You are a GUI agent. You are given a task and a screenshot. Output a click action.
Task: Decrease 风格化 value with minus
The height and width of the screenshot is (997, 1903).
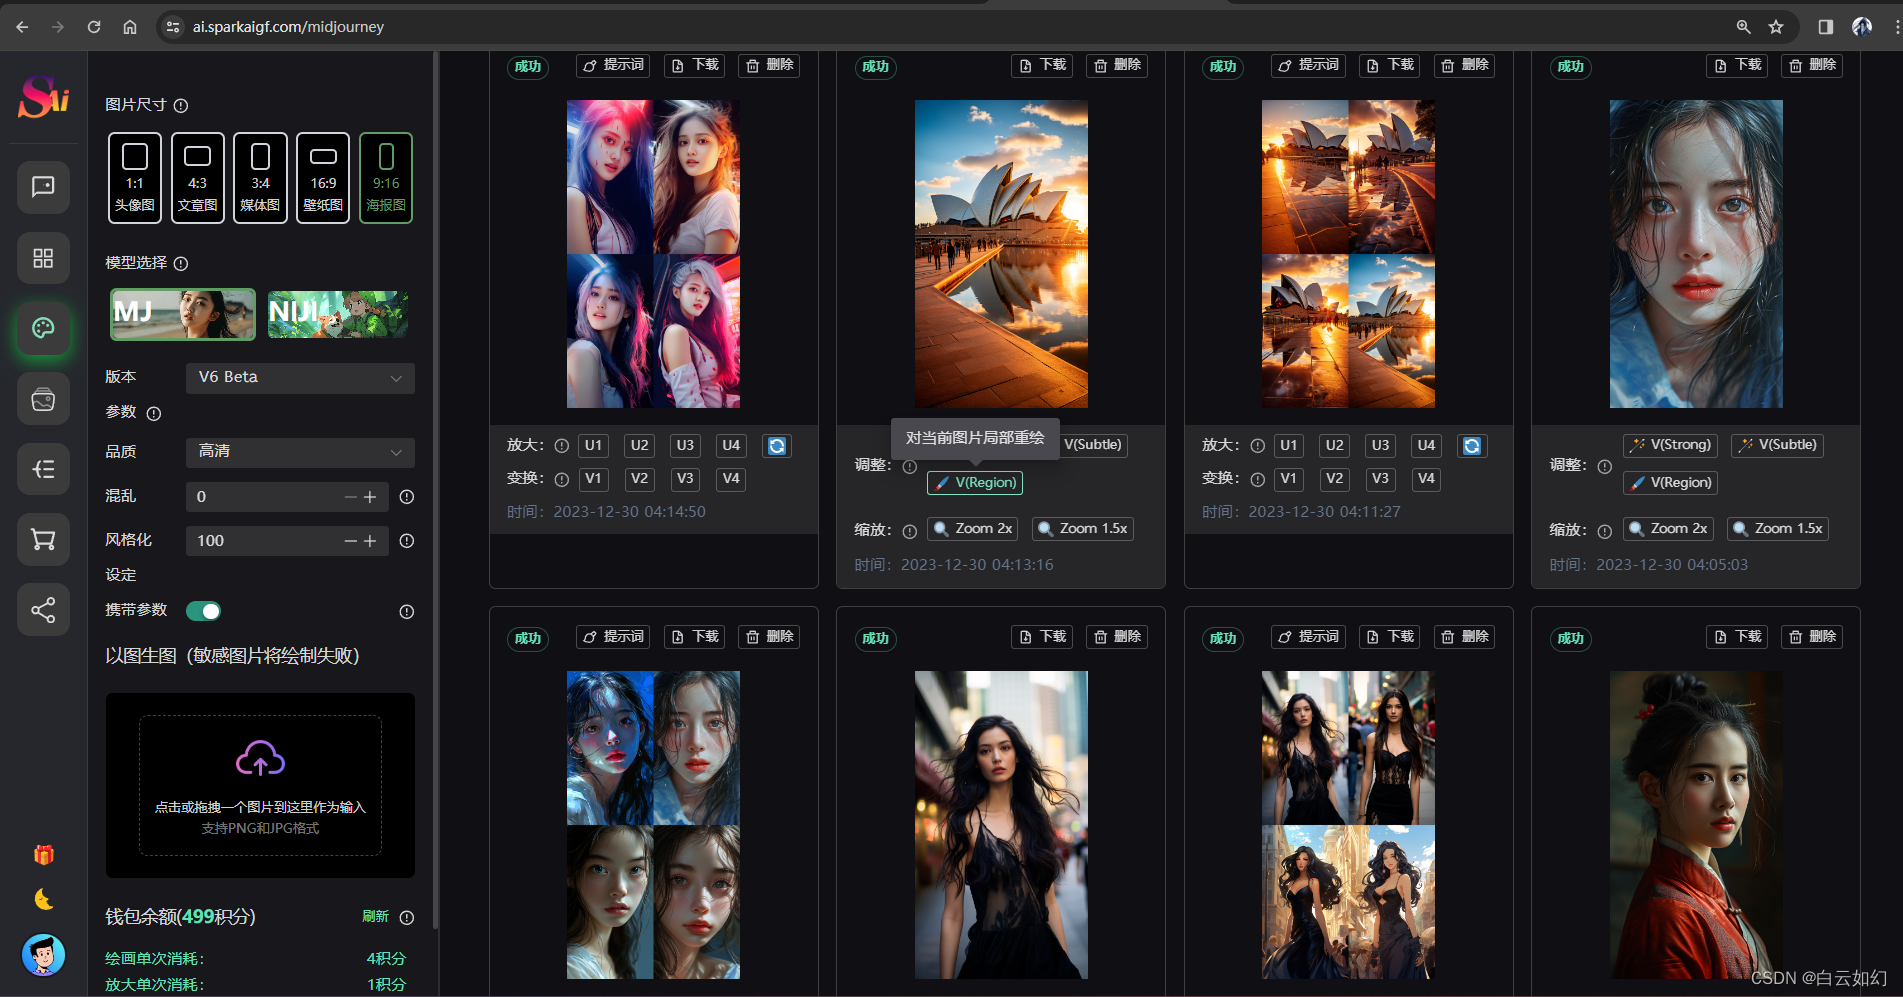[x=350, y=541]
